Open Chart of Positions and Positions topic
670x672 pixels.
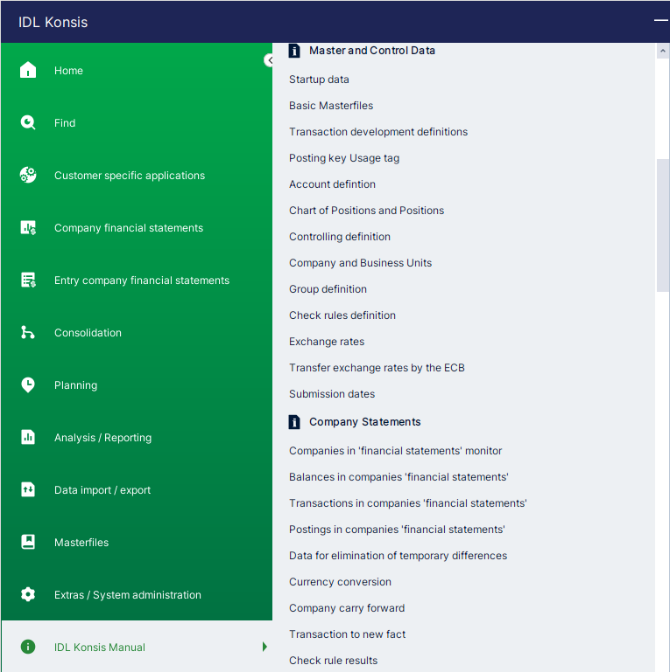point(367,210)
